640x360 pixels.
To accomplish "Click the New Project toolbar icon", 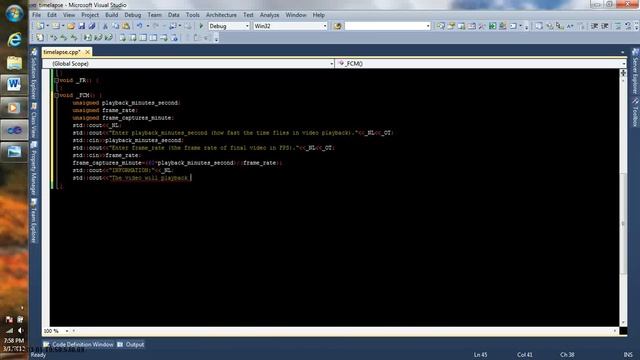I will [40, 26].
